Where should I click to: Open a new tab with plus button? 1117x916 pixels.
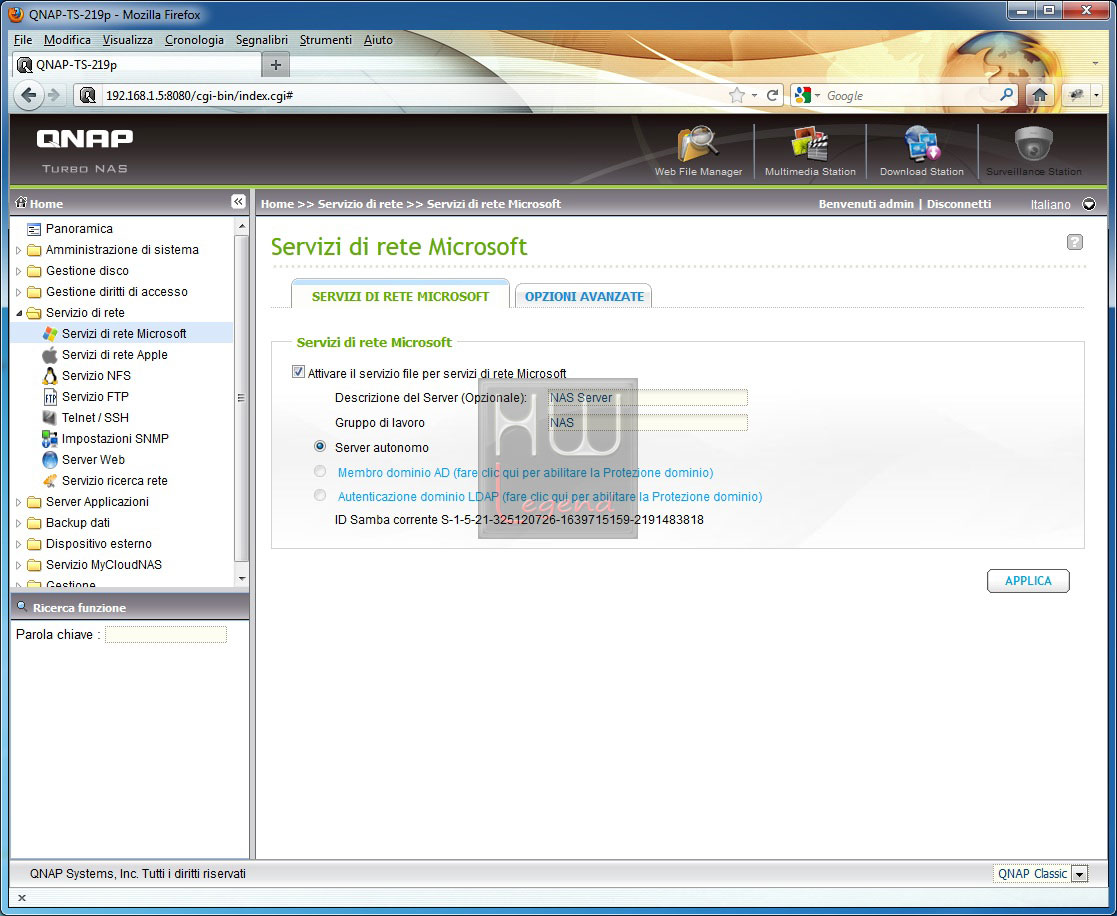(x=276, y=65)
